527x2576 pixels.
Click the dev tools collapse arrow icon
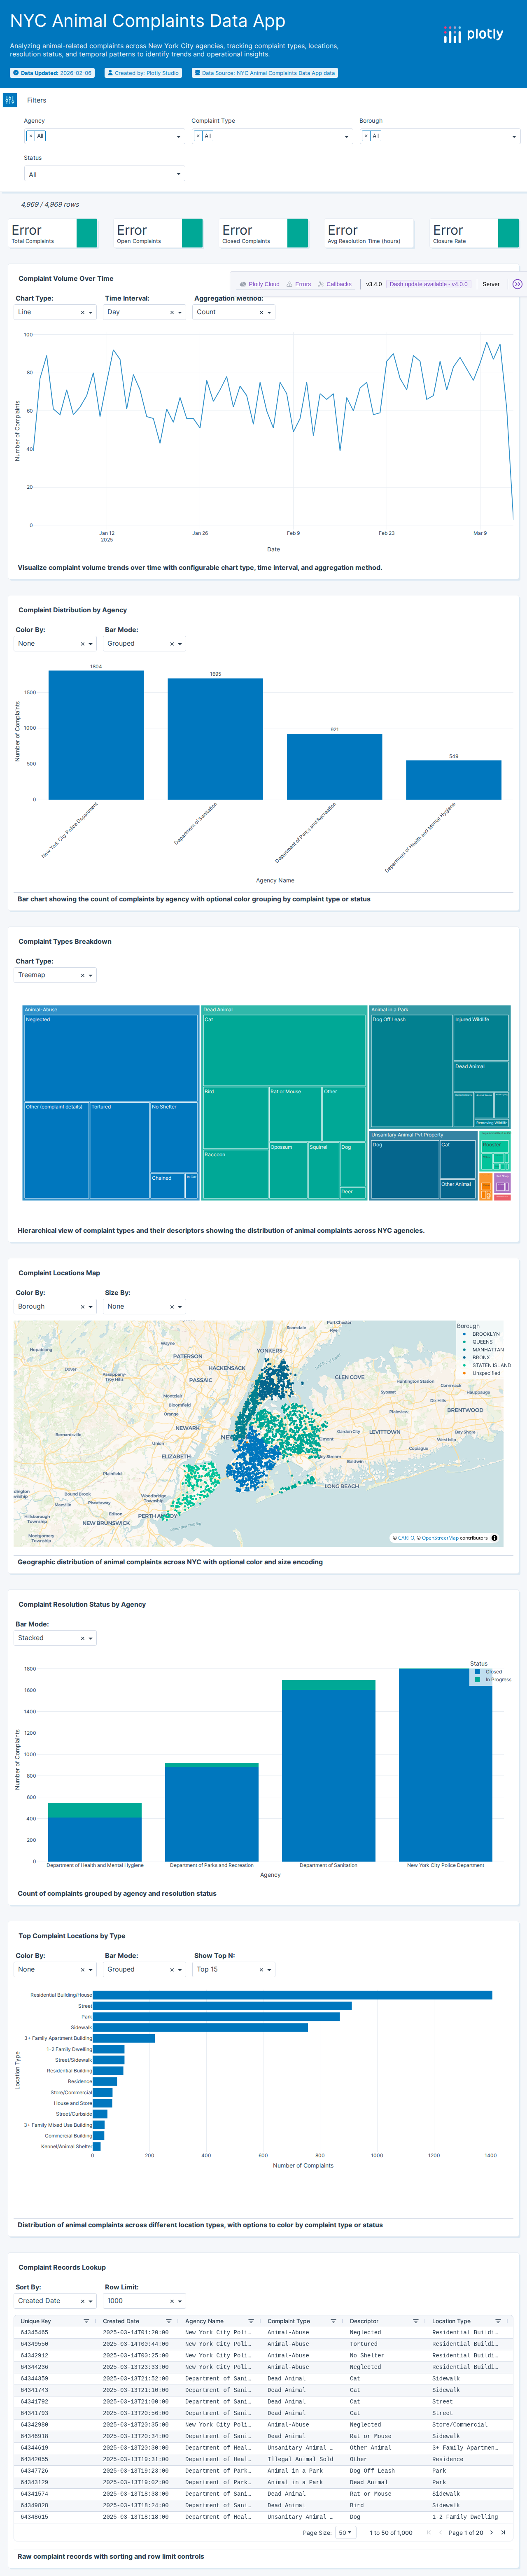point(517,284)
